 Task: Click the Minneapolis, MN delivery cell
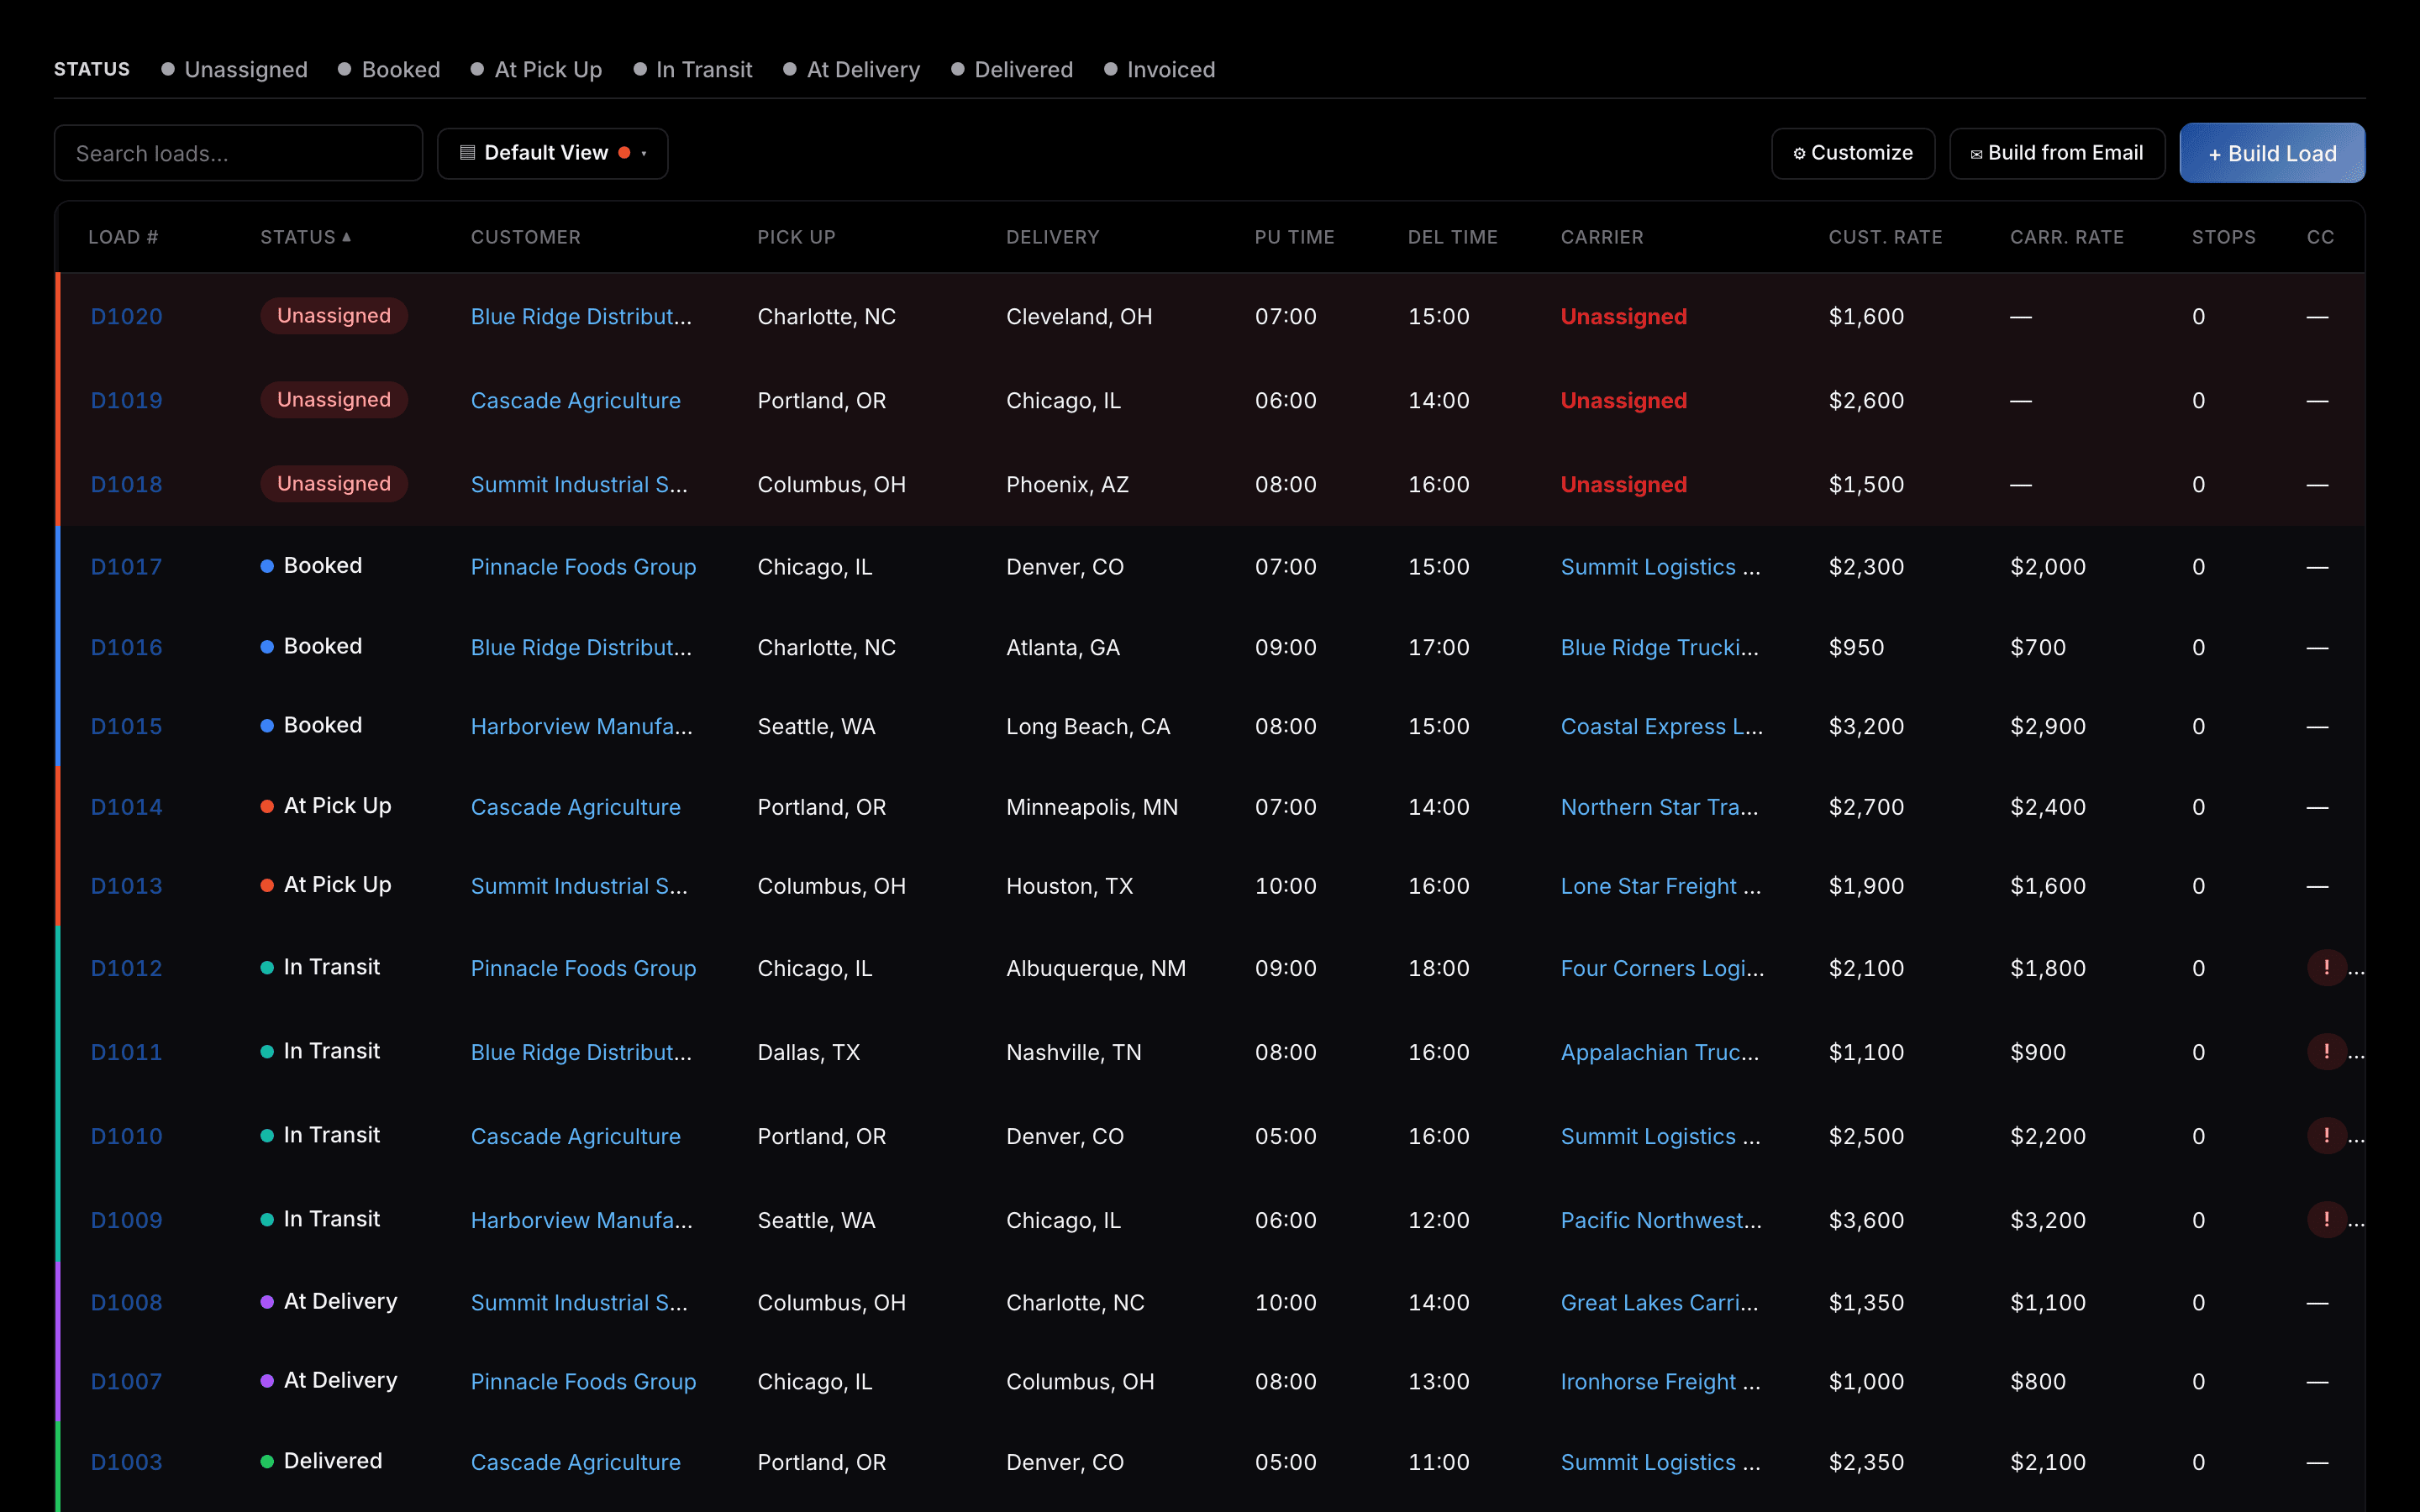1091,806
